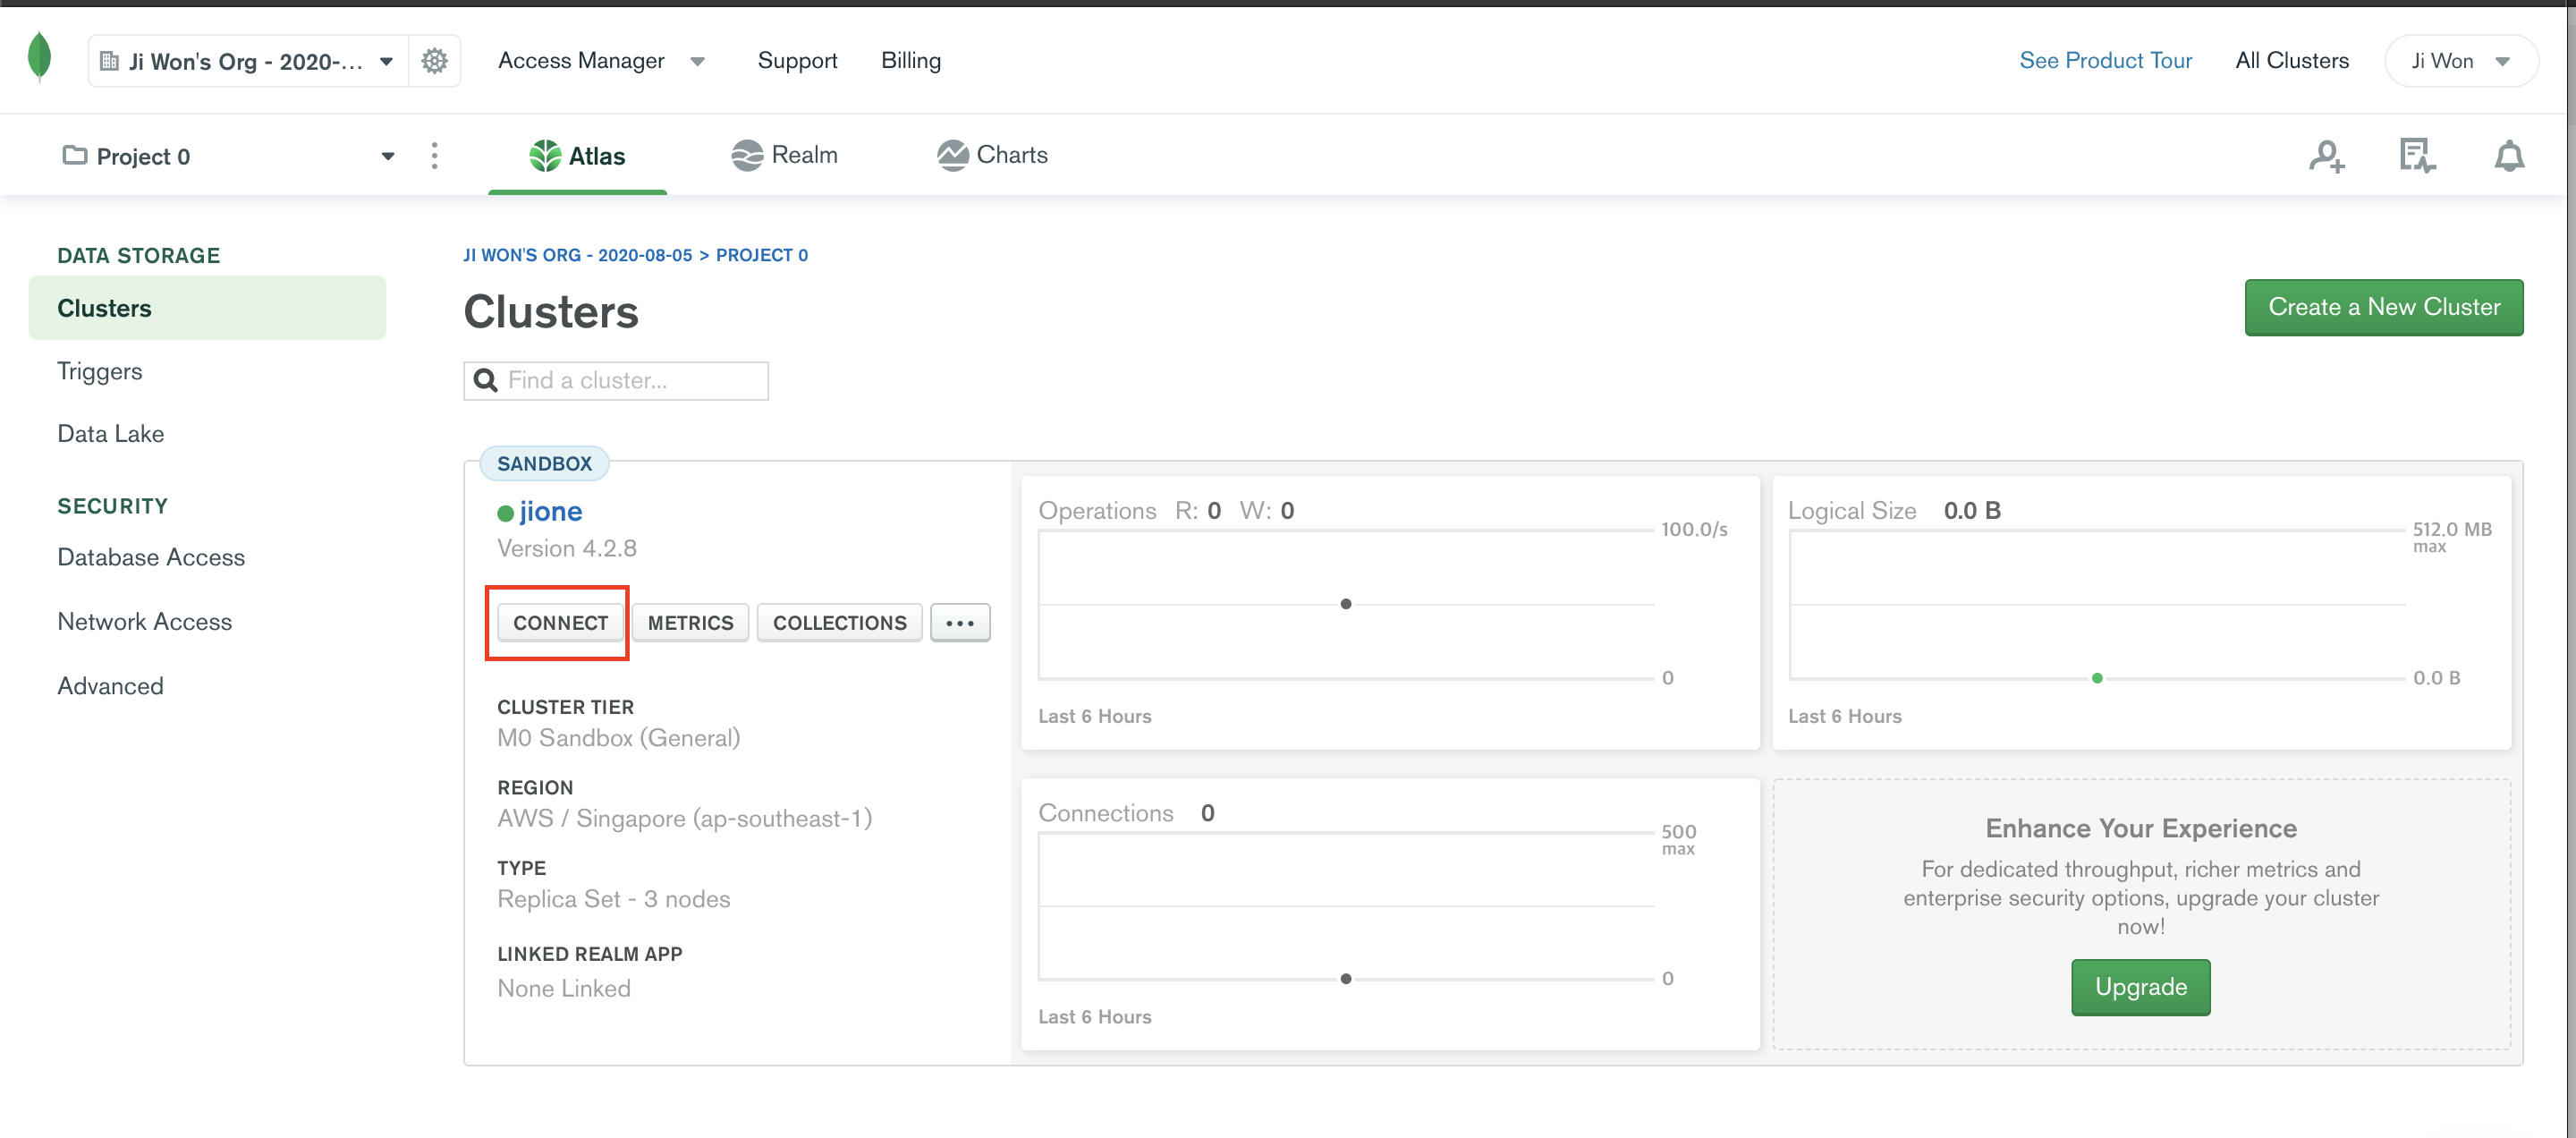Click the organization breadcrumb link
Viewport: 2576px width, 1138px height.
click(577, 255)
